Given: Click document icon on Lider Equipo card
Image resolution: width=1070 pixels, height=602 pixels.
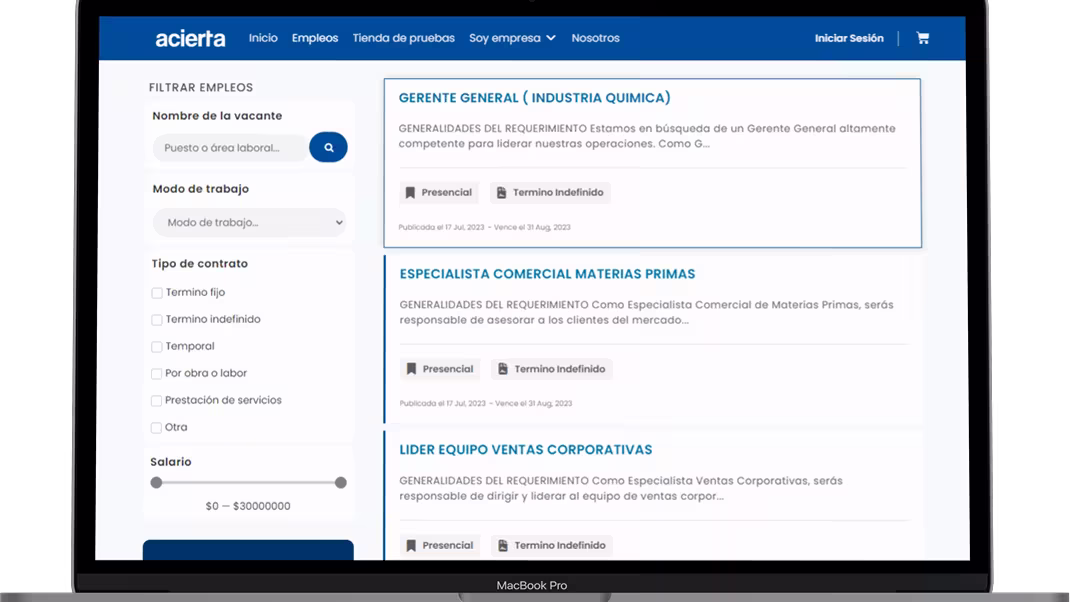Looking at the screenshot, I should pyautogui.click(x=503, y=545).
